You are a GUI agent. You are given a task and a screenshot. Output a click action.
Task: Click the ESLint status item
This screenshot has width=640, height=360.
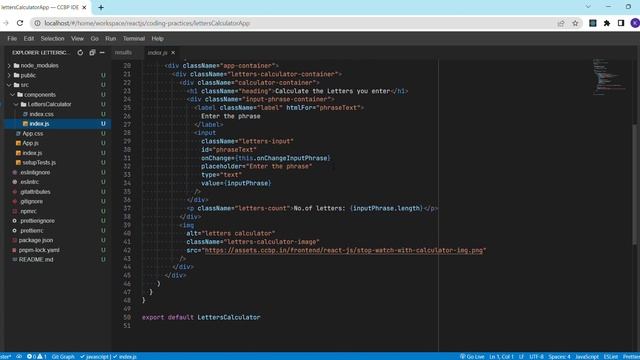[611, 356]
